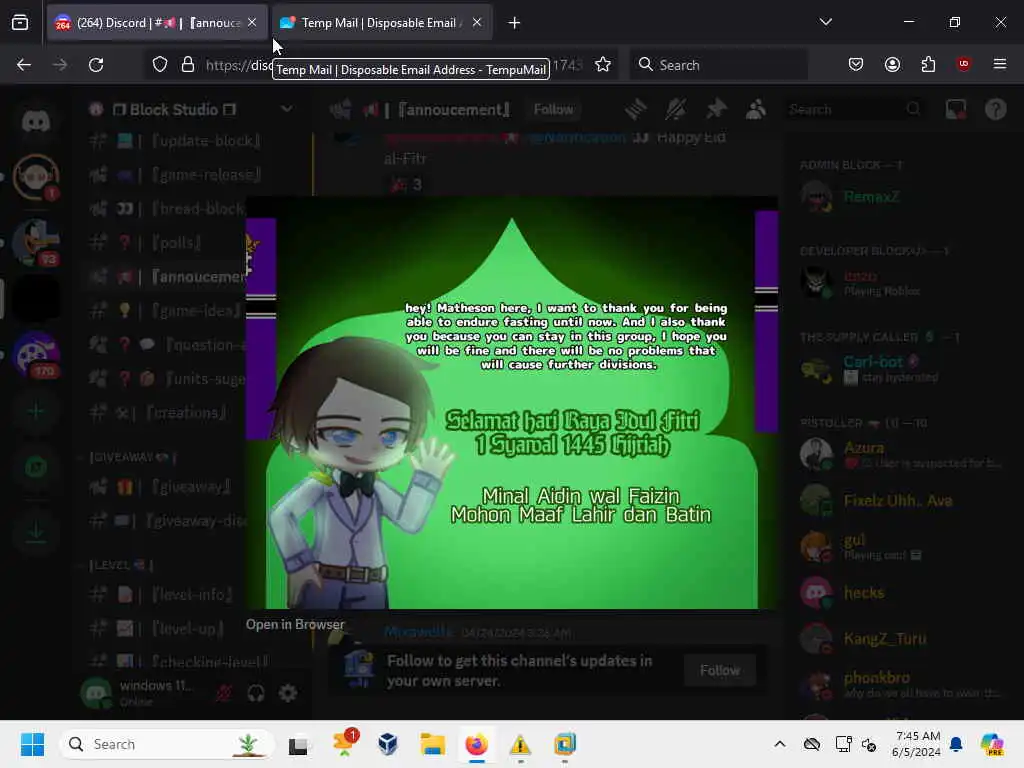
Task: Open Task View on taskbar
Action: point(298,744)
